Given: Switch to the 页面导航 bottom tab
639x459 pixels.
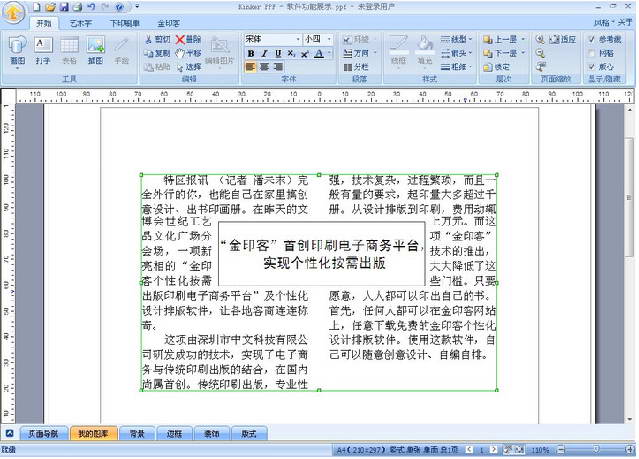Looking at the screenshot, I should click(43, 434).
